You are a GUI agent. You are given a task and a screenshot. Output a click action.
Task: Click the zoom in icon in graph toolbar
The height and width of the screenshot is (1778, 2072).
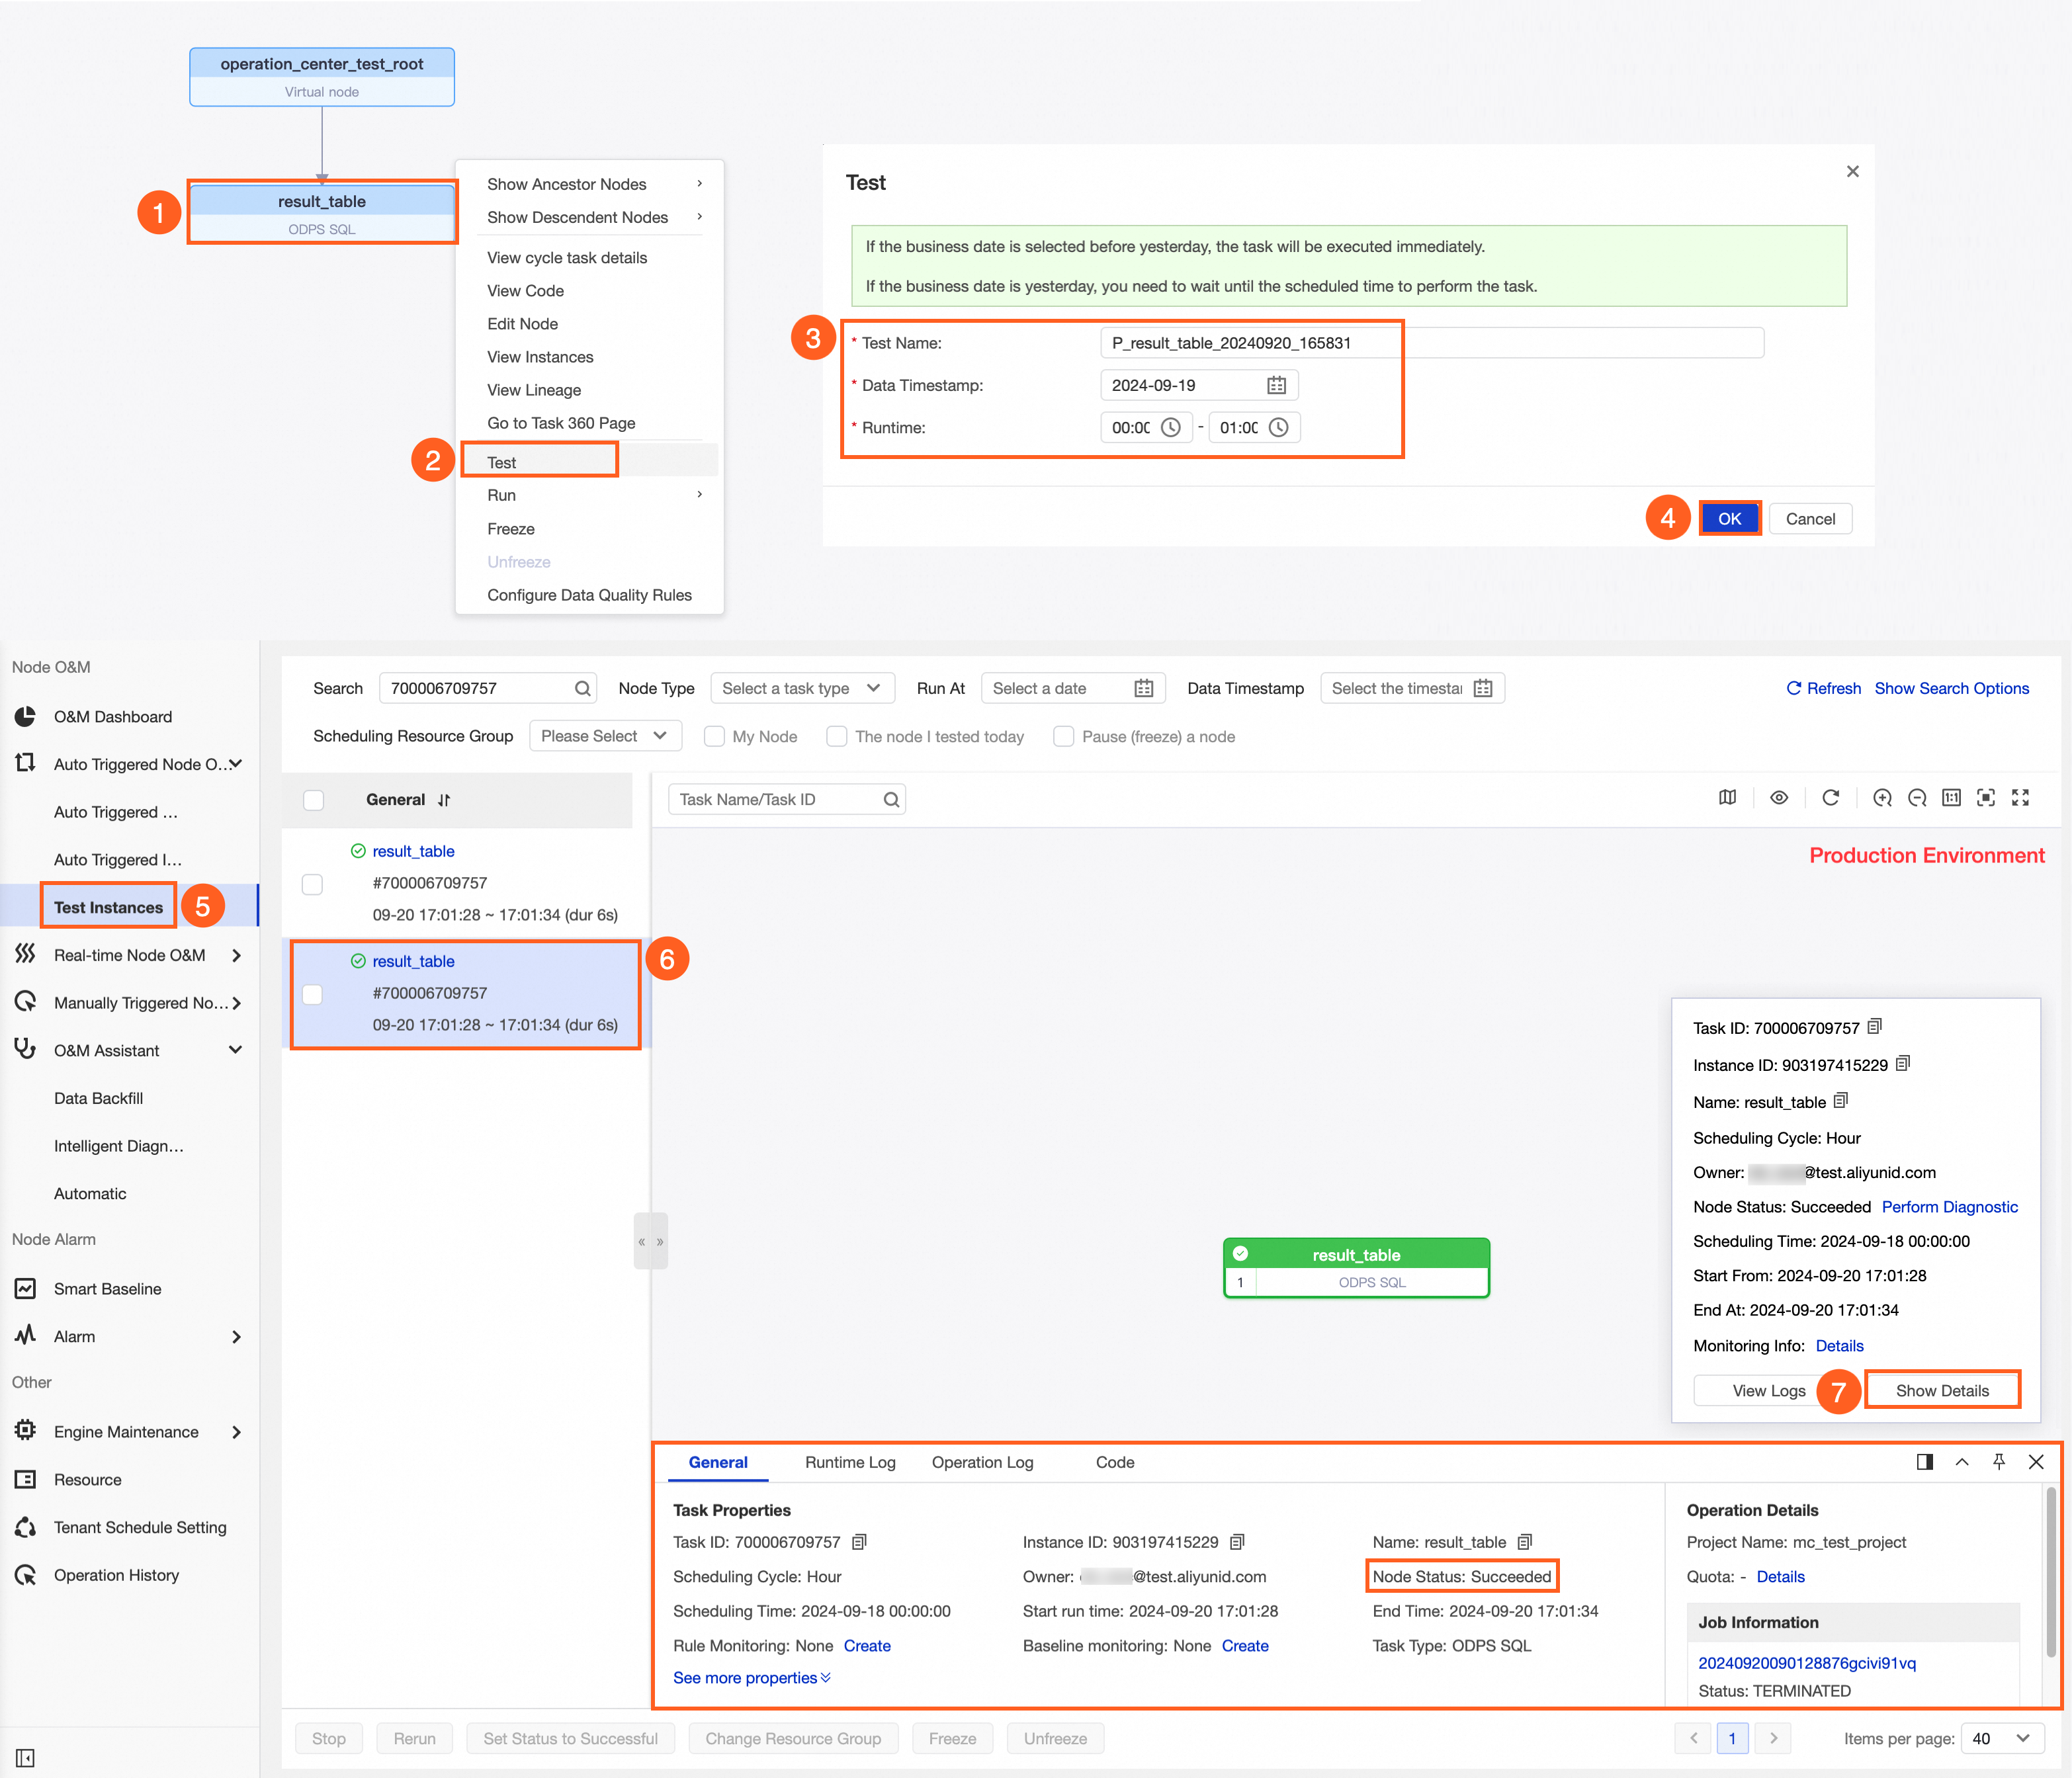click(x=1882, y=797)
